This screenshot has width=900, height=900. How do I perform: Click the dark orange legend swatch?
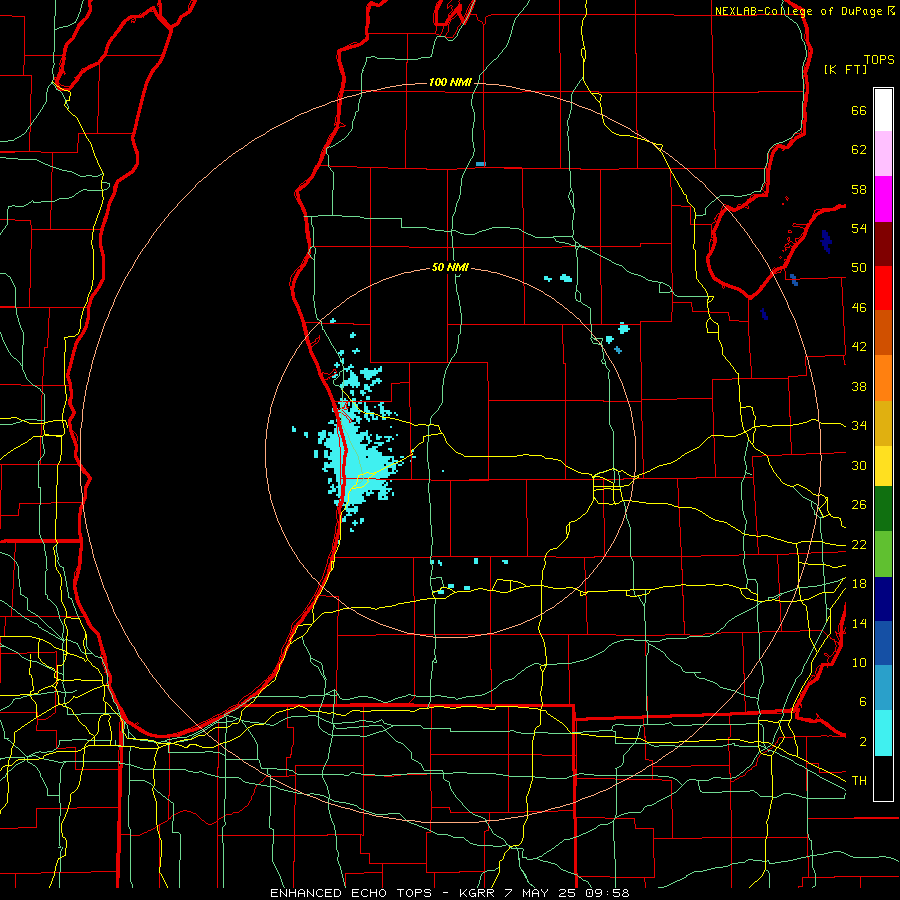[x=883, y=332]
